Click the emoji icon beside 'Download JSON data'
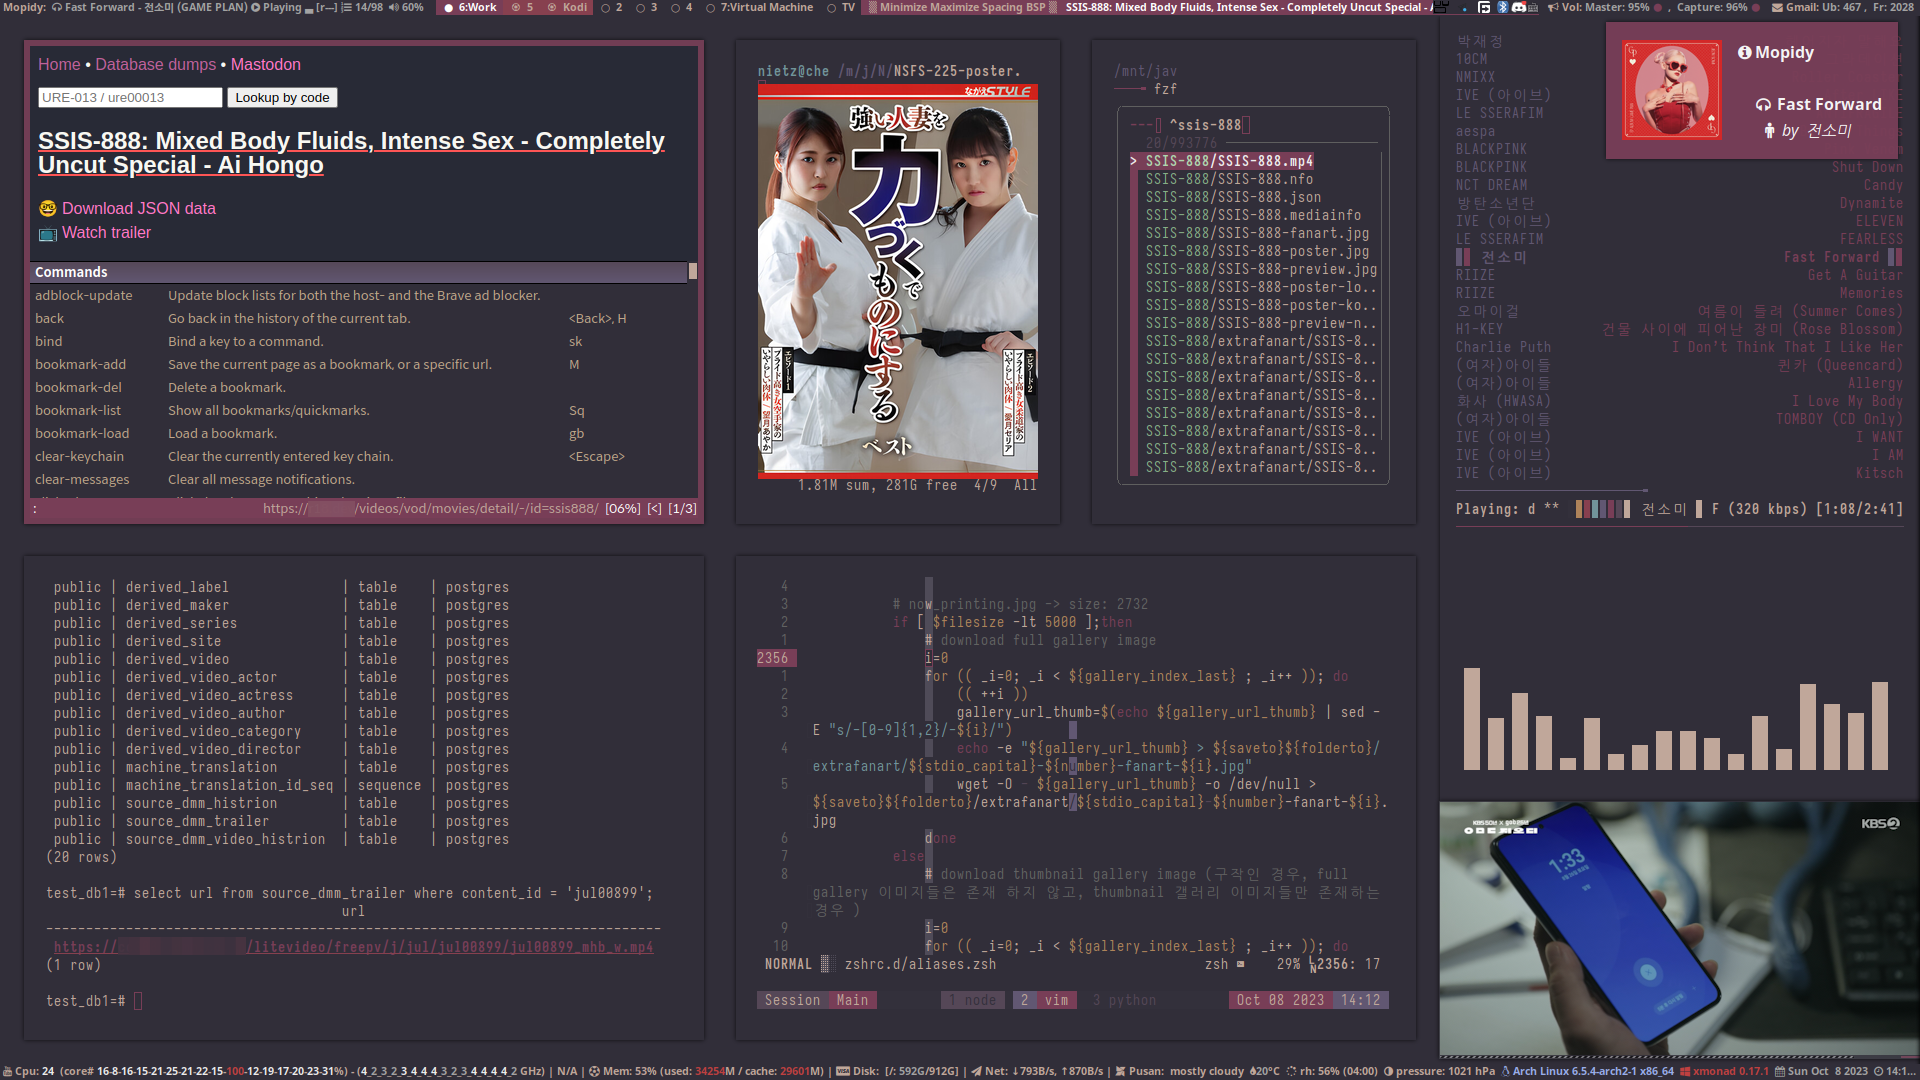Screen dimensions: 1920x1080 click(48, 208)
